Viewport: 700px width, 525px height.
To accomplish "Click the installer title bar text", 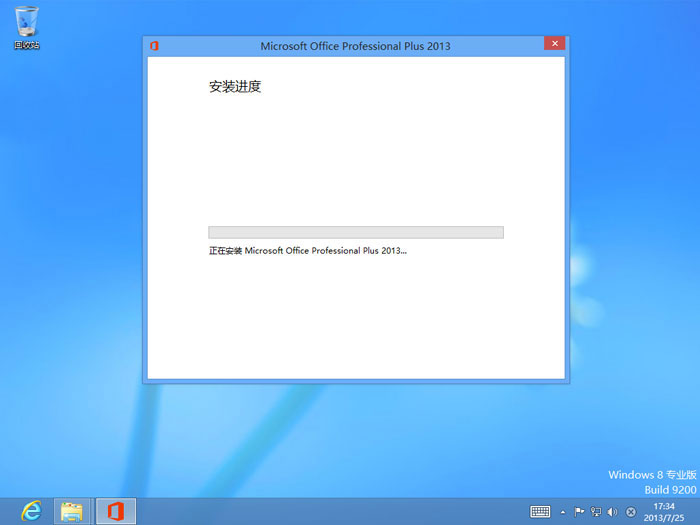I will coord(355,46).
